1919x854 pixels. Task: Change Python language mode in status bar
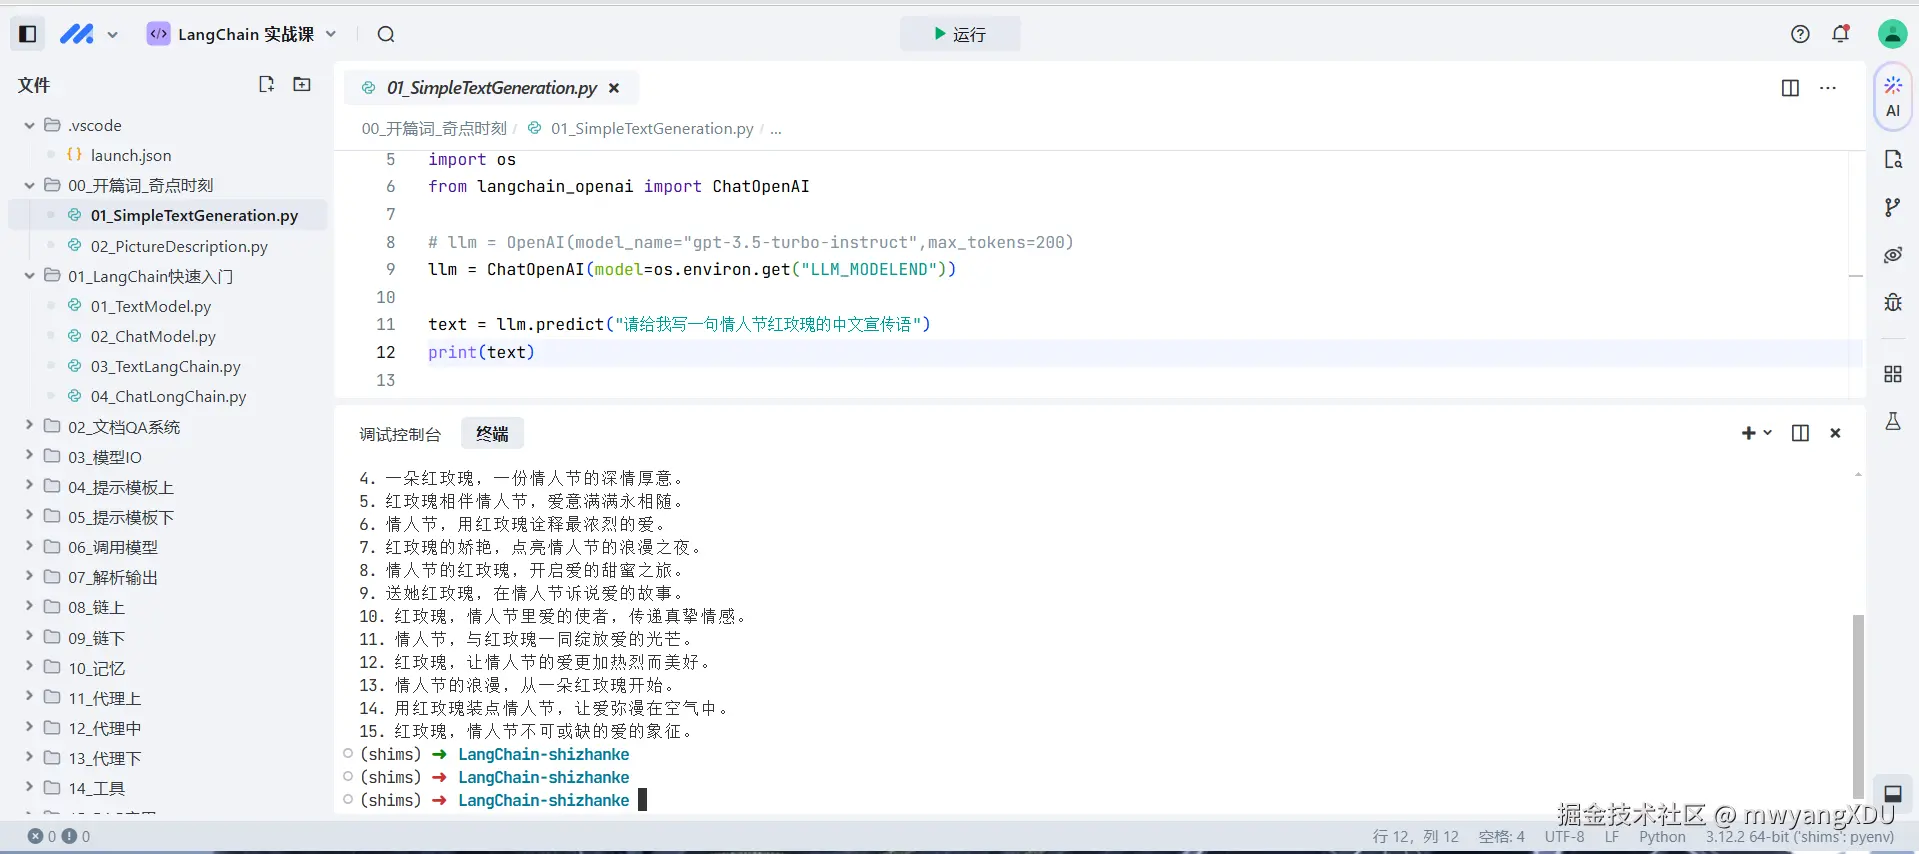[1662, 837]
